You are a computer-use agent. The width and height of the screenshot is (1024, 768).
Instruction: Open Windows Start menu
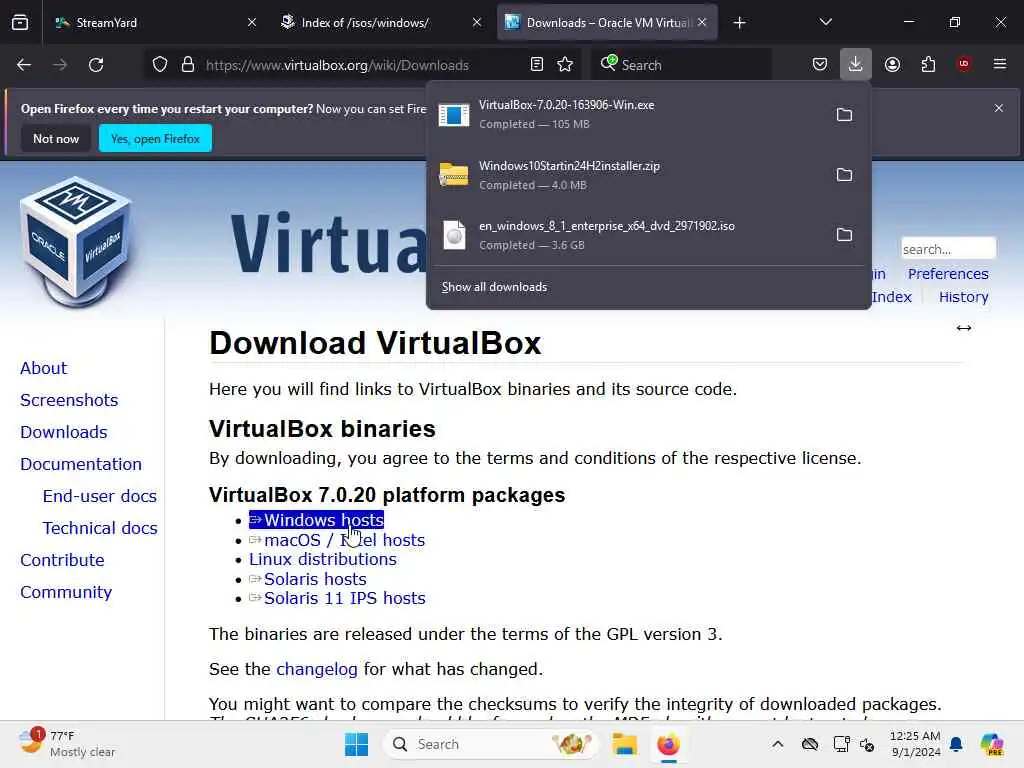[x=357, y=744]
